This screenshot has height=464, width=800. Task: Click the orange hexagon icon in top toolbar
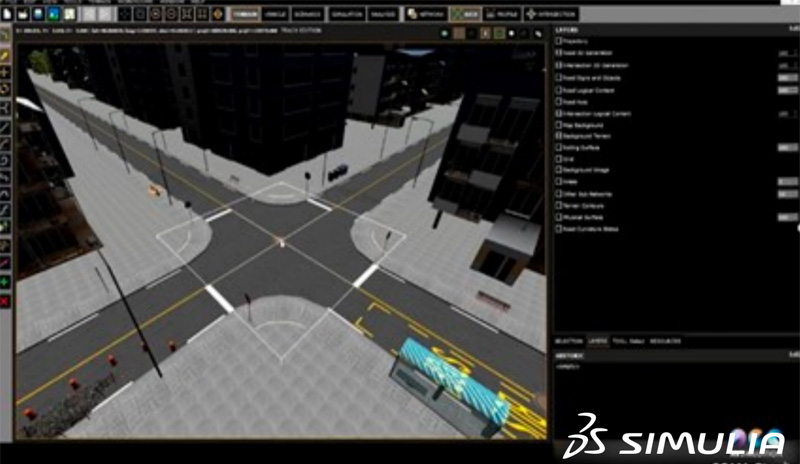[217, 14]
